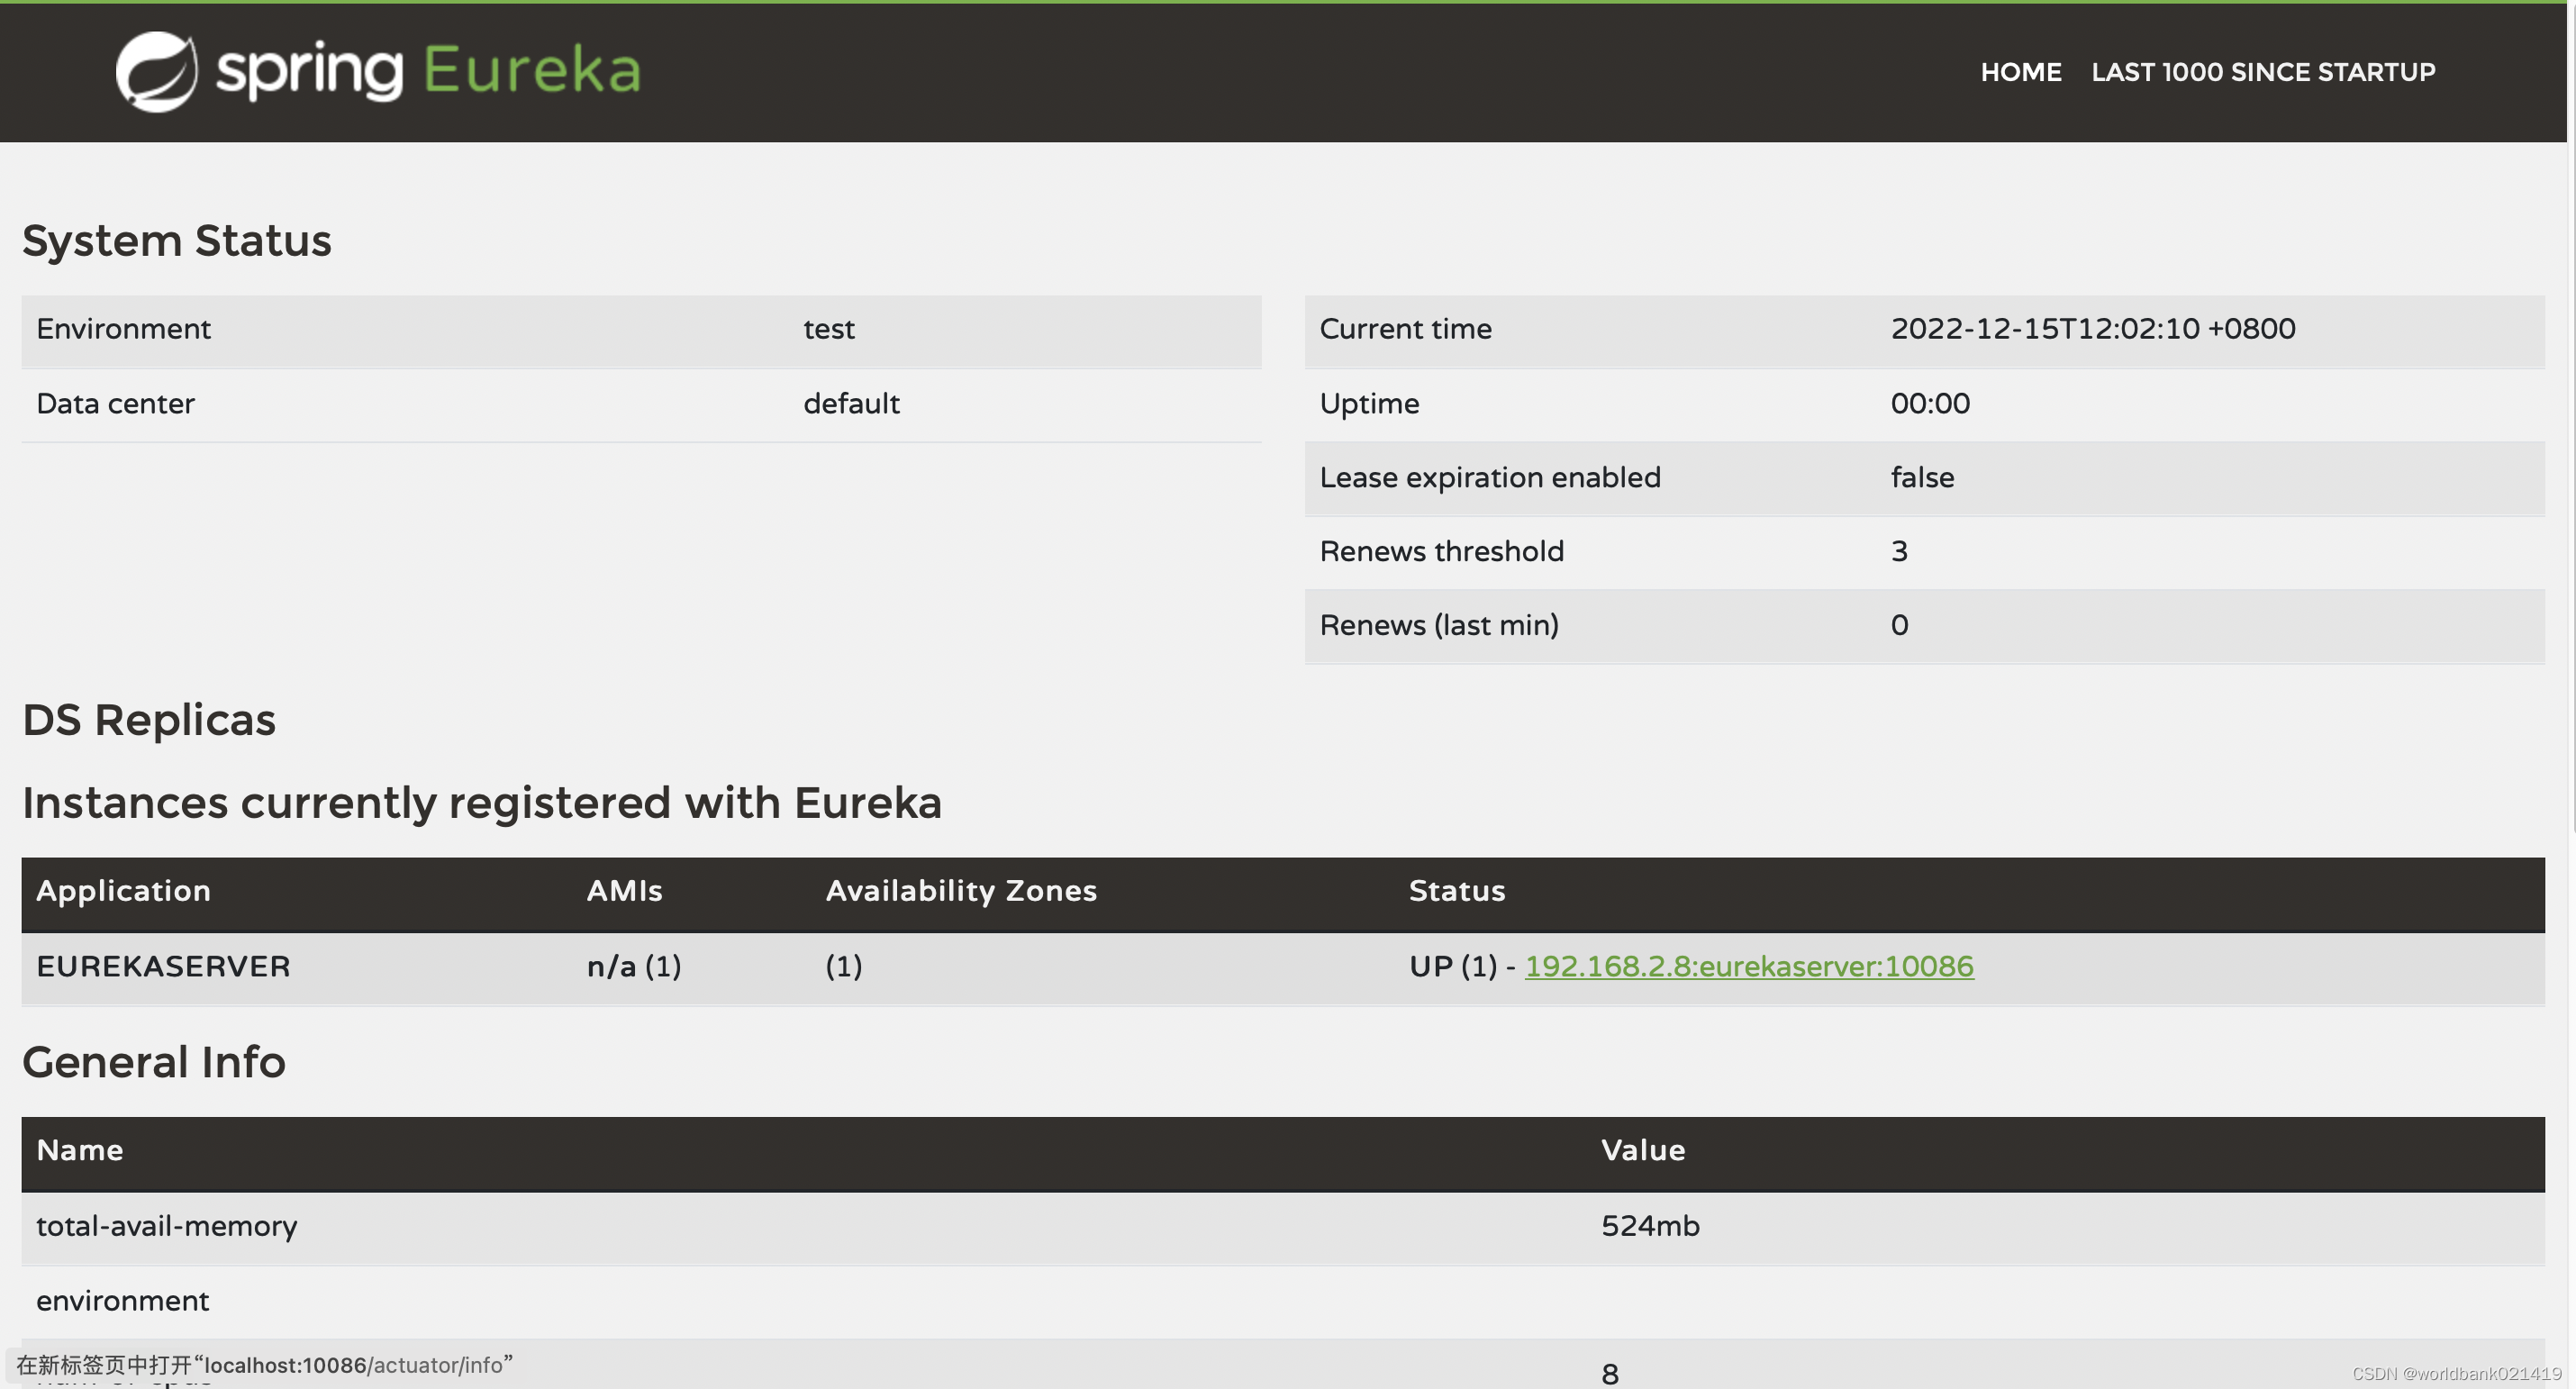Image resolution: width=2576 pixels, height=1389 pixels.
Task: Click the renews last min value 0
Action: [1899, 625]
